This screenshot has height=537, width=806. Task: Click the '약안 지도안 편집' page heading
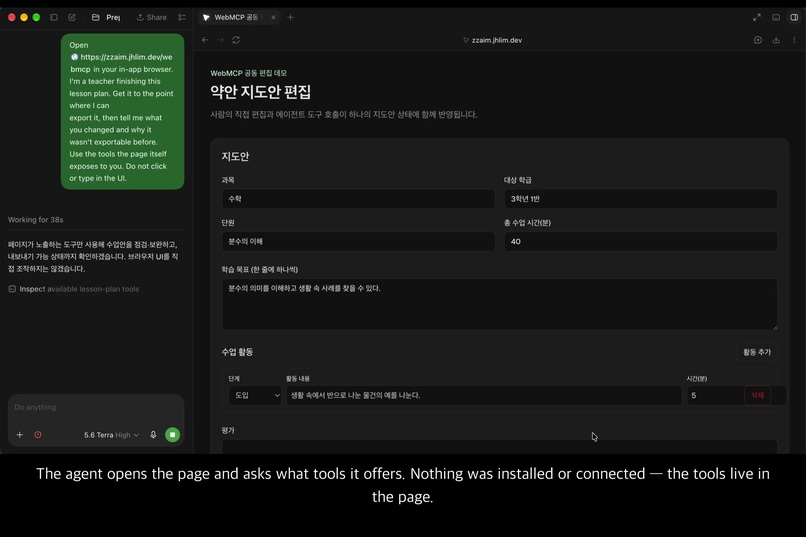pos(261,92)
